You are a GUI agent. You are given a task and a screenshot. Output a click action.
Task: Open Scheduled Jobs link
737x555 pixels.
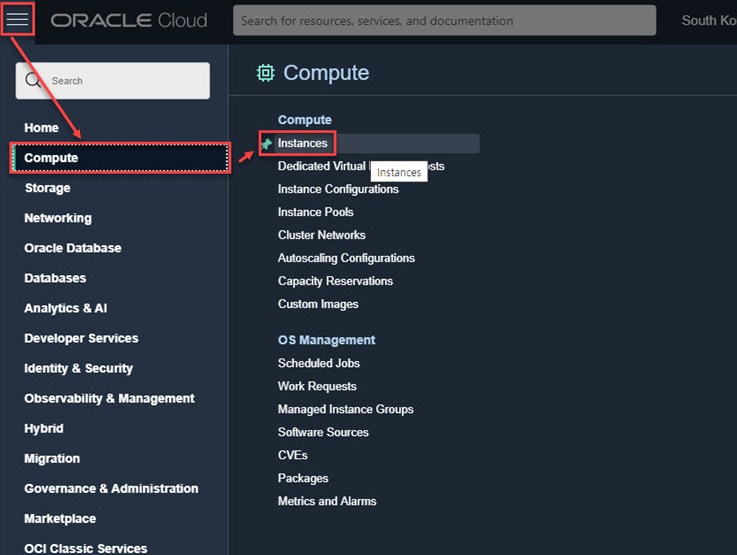[x=319, y=364]
